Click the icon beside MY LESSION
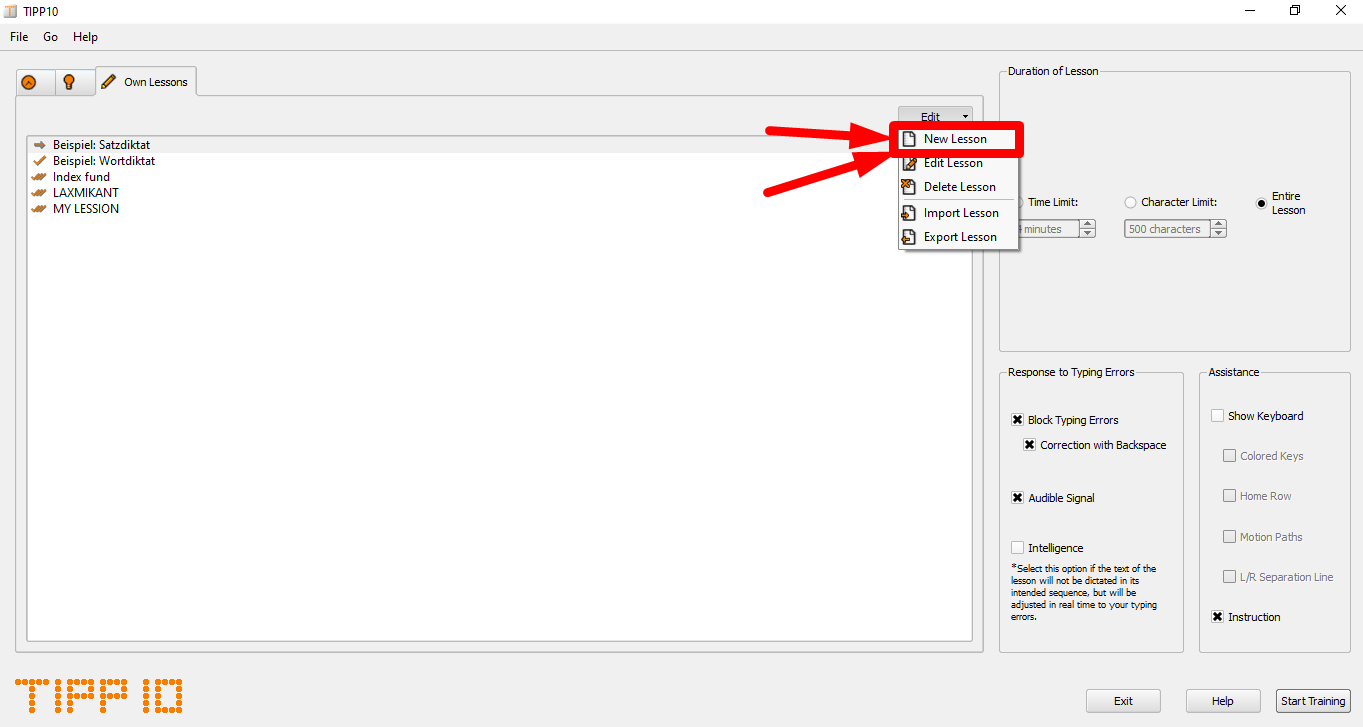Viewport: 1363px width, 727px height. pyautogui.click(x=40, y=209)
